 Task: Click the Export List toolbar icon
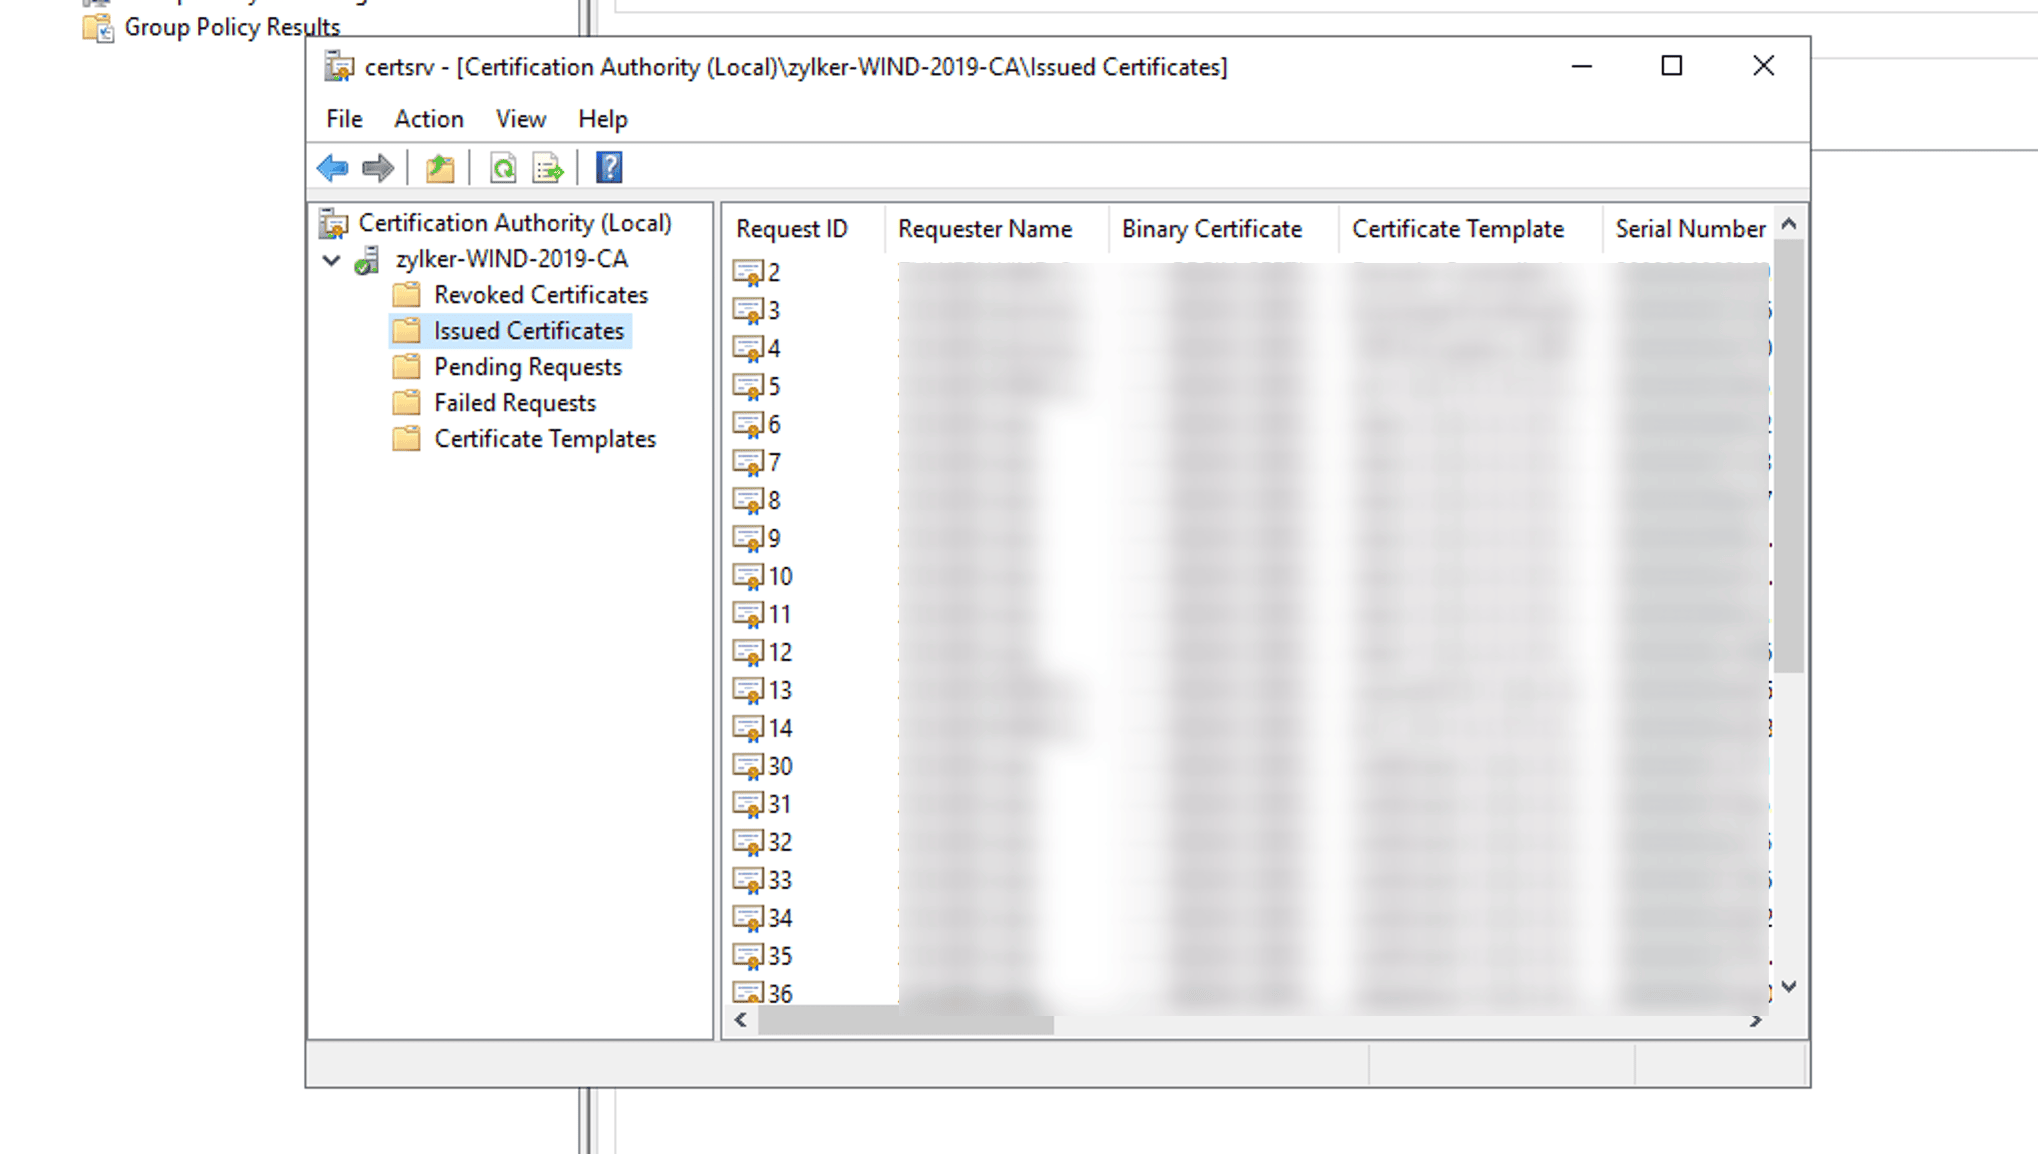click(x=548, y=168)
